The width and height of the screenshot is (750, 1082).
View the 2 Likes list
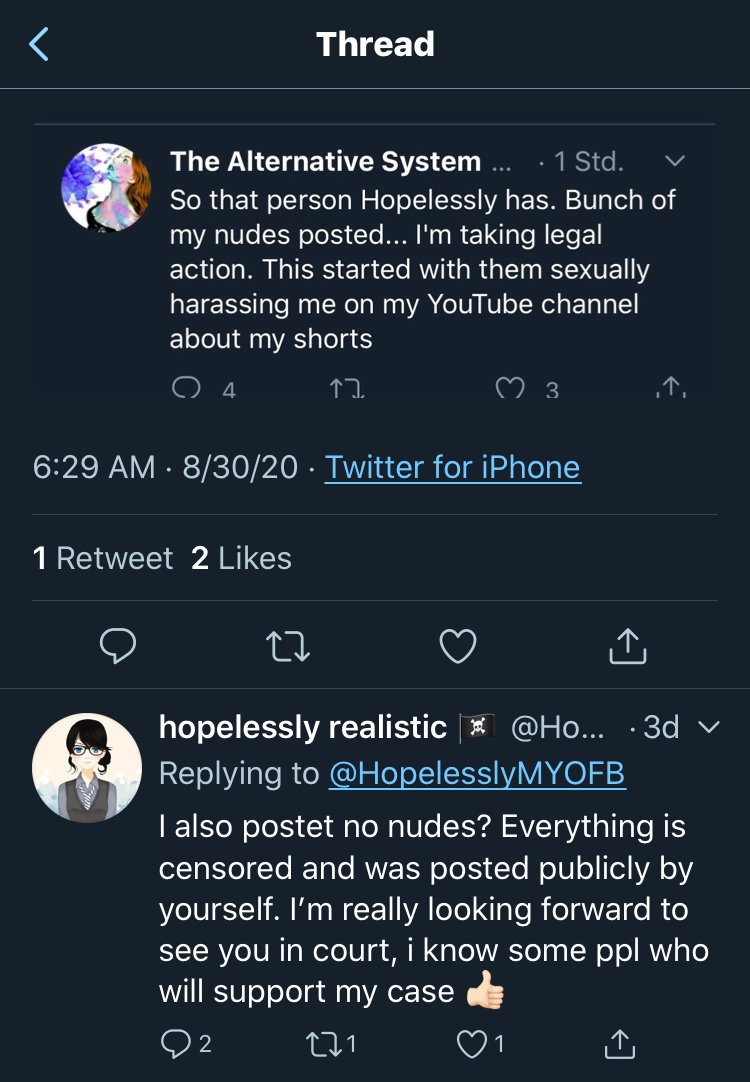coord(241,558)
